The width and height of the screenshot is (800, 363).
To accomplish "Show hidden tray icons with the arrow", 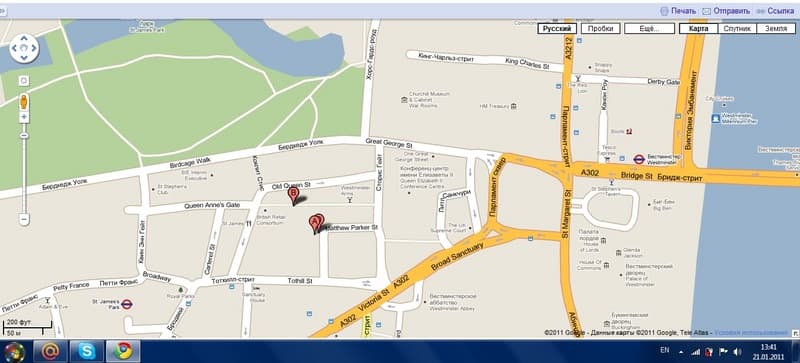I will pos(681,352).
